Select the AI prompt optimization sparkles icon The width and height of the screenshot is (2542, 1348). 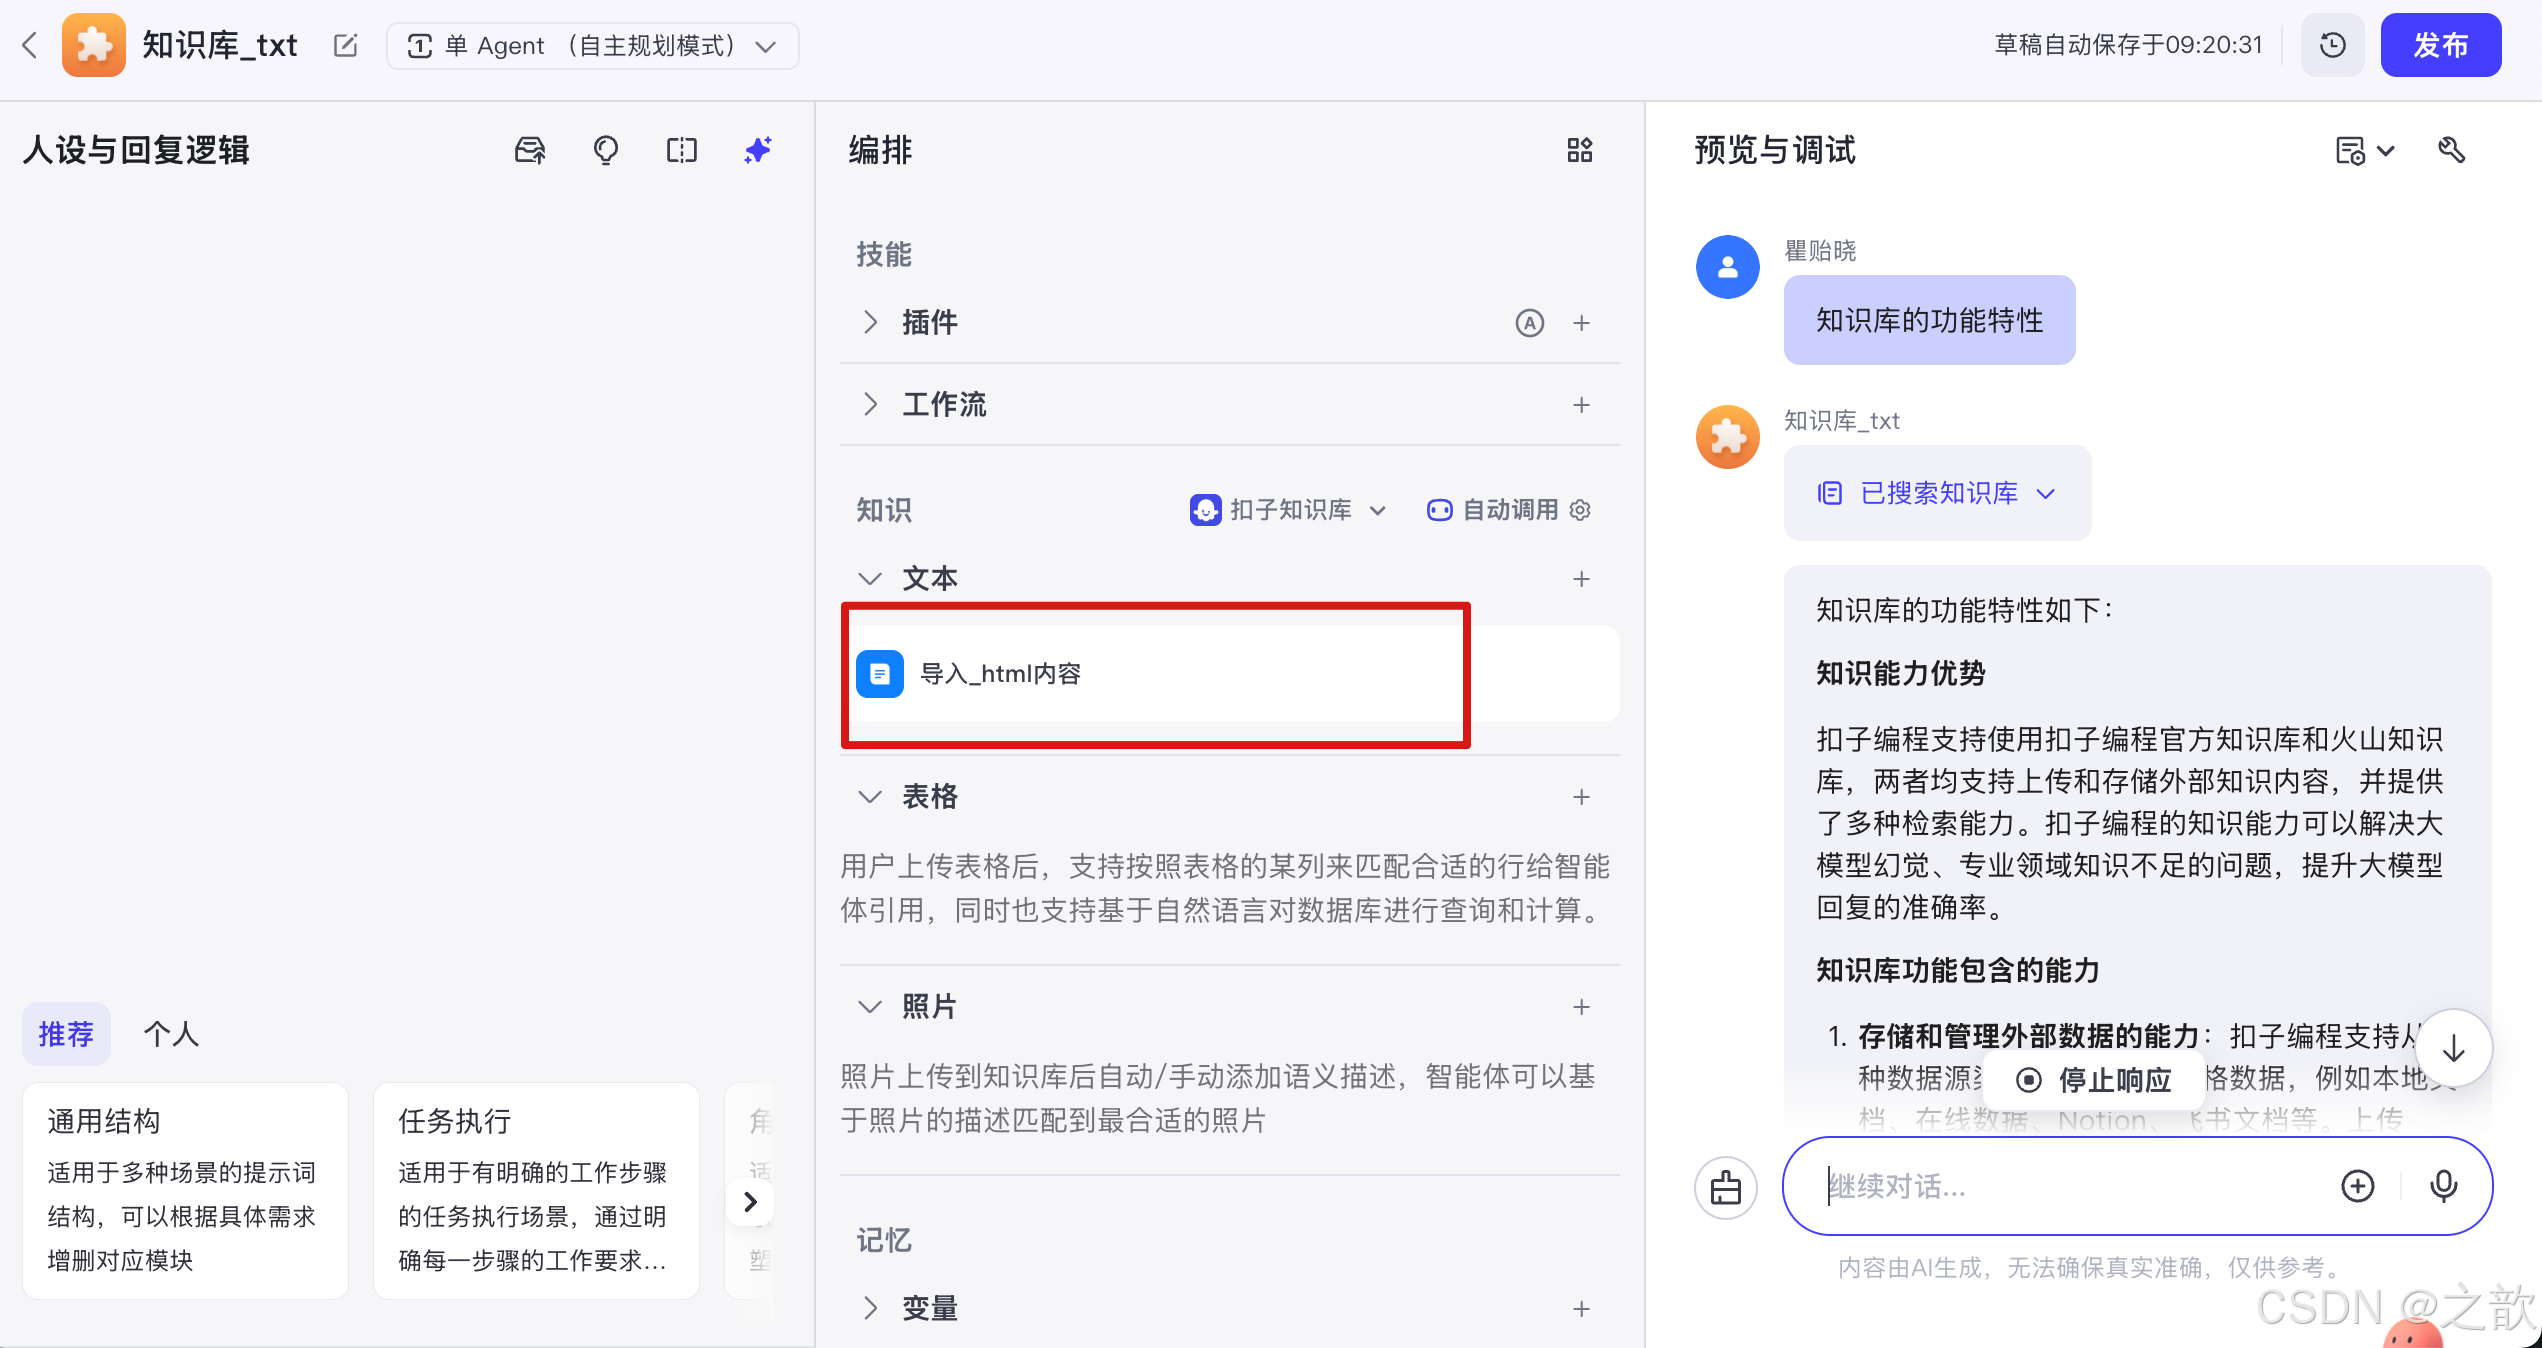(757, 151)
